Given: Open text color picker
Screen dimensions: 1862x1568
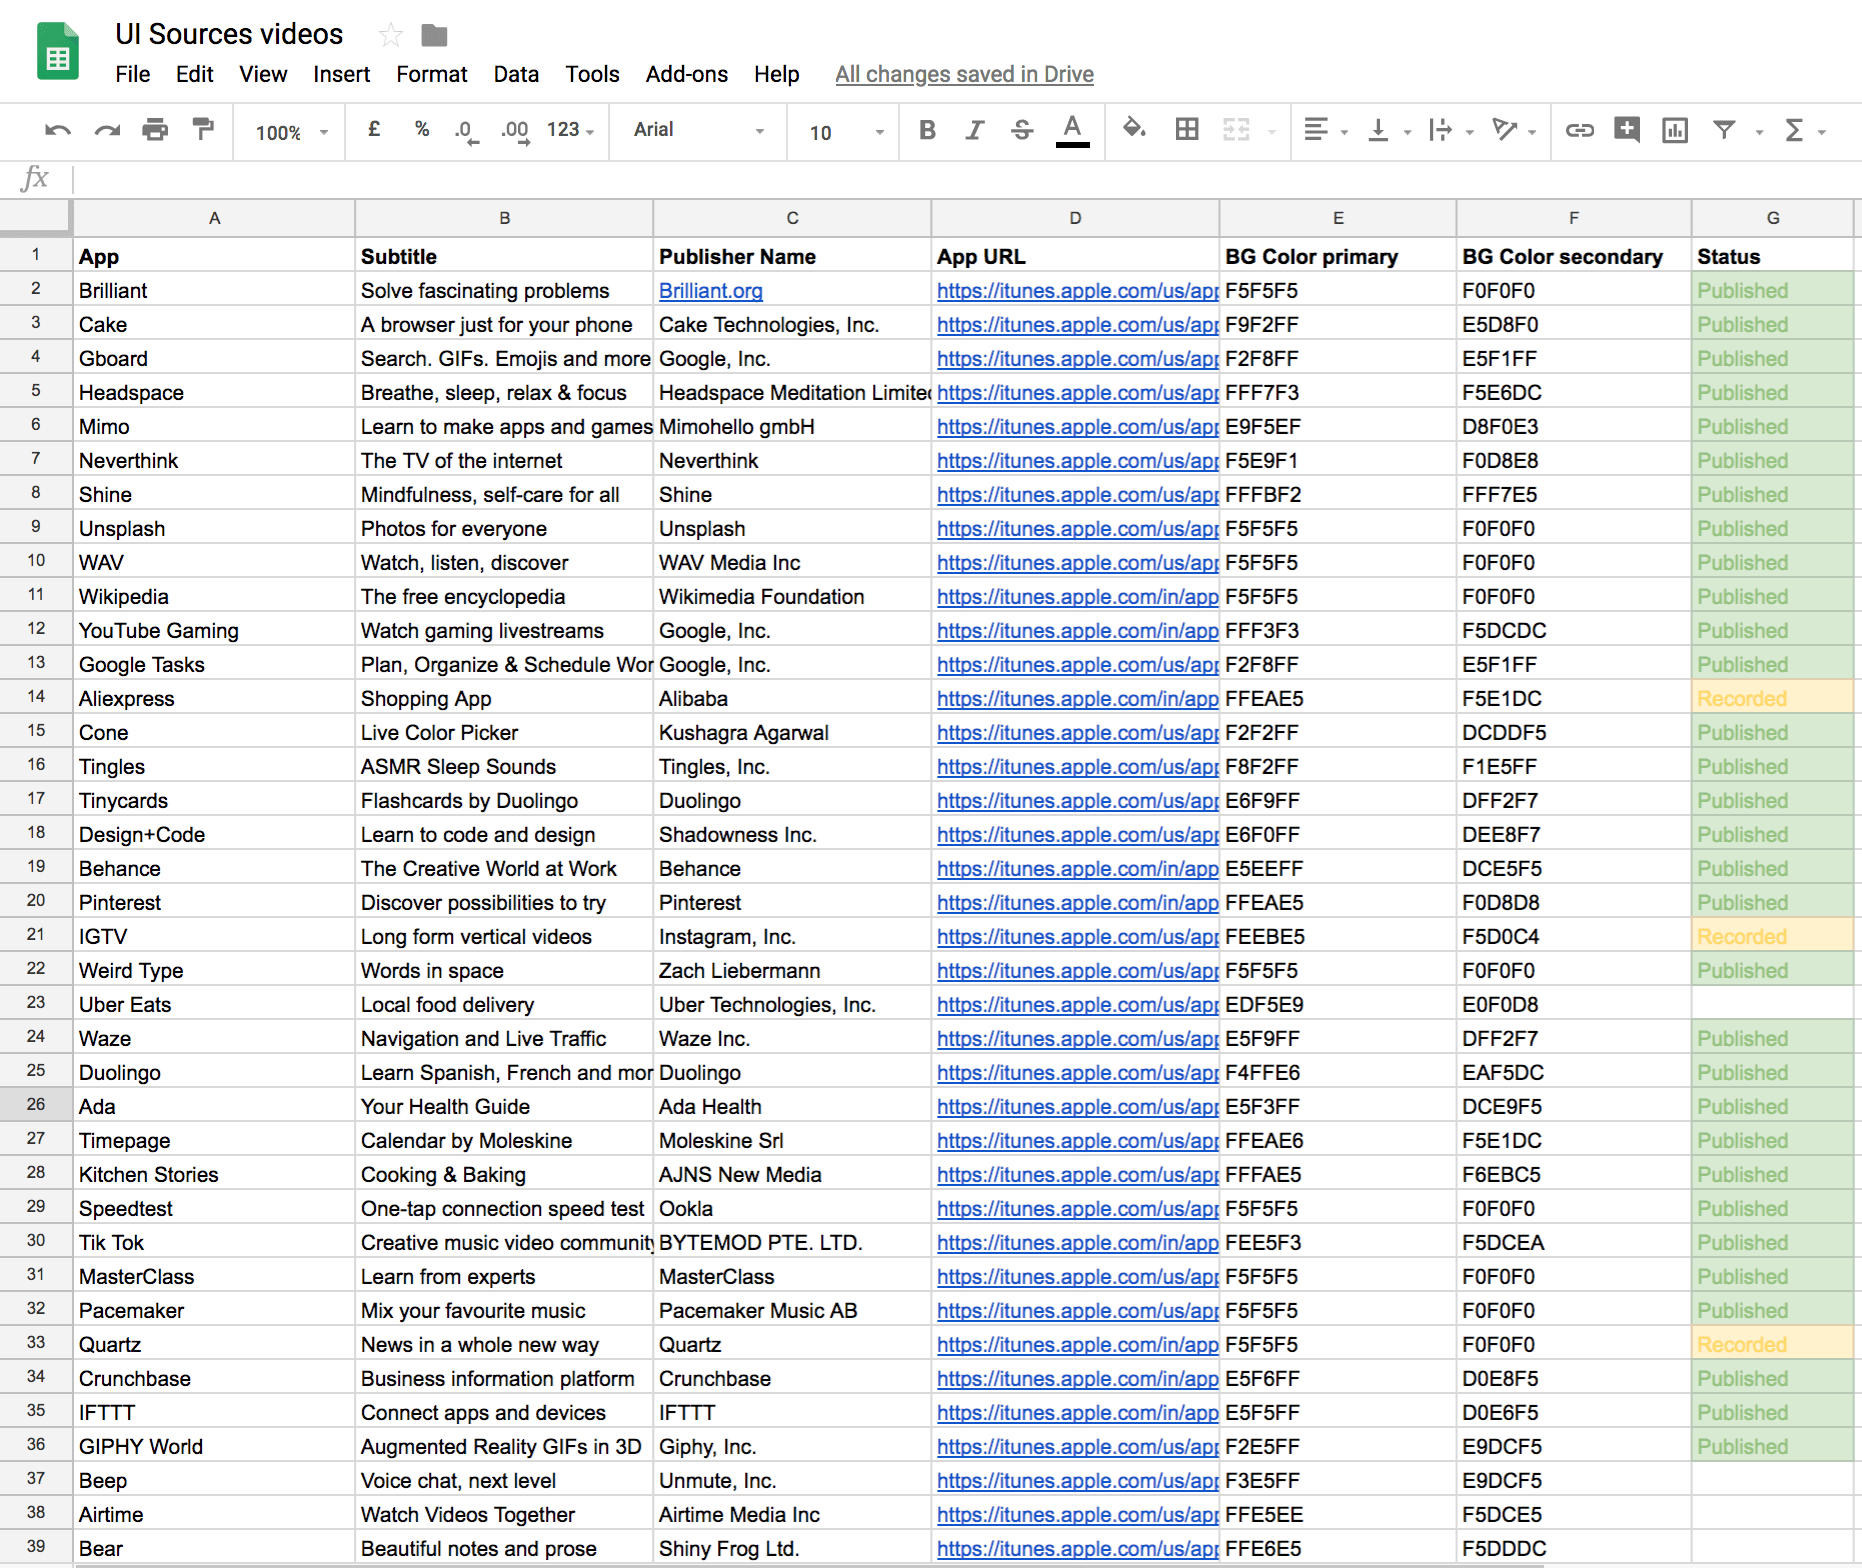Looking at the screenshot, I should (x=1072, y=130).
